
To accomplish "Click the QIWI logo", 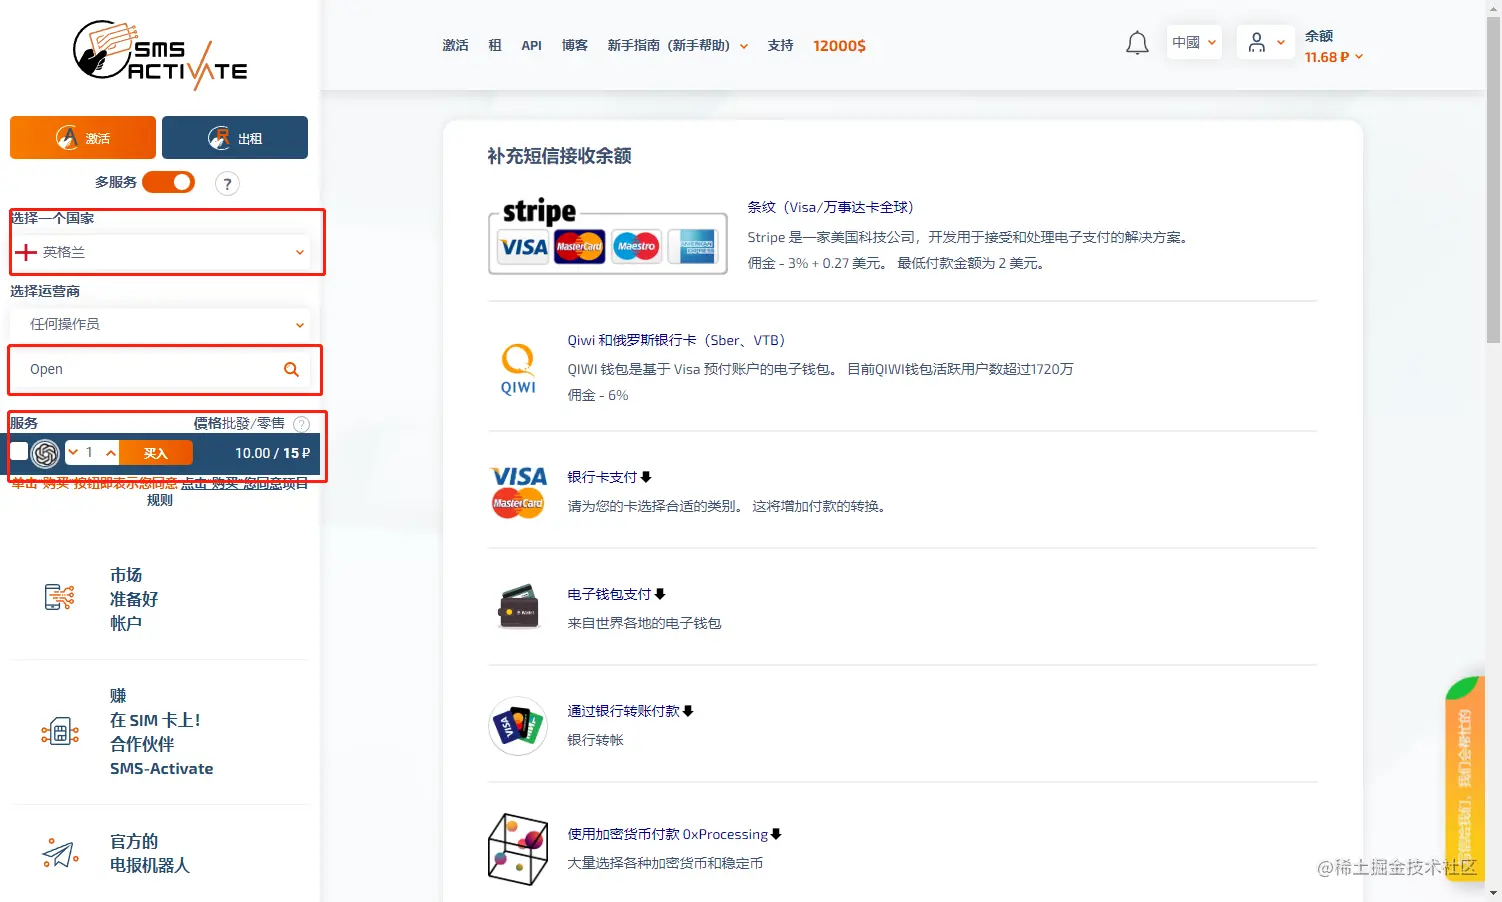I will (x=518, y=369).
